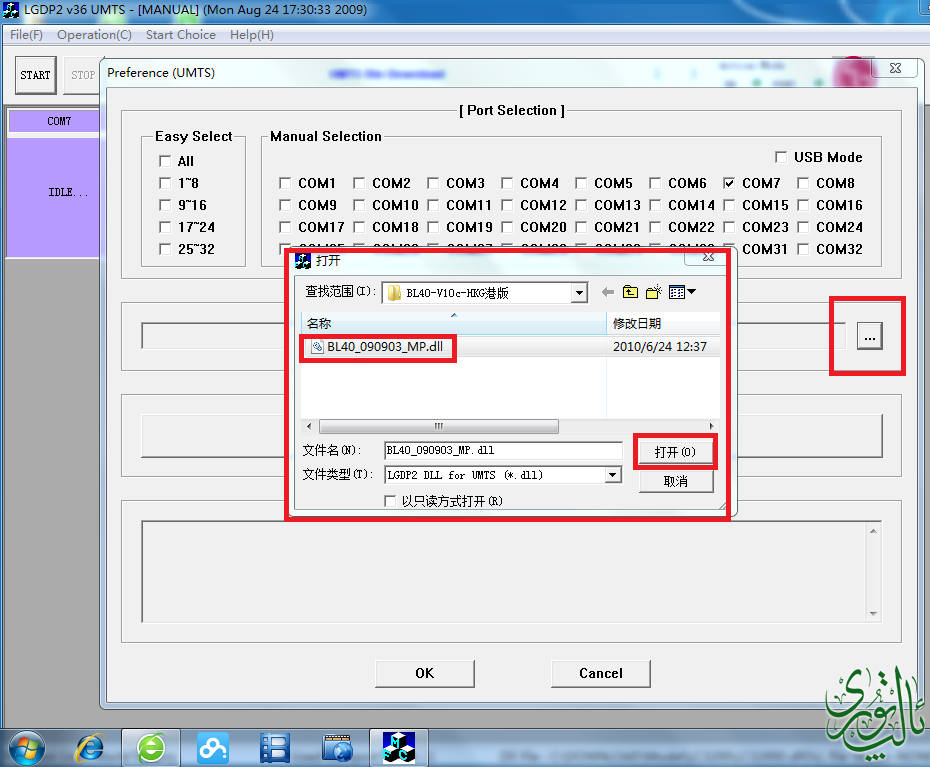The image size is (930, 767).
Task: Click the 取消 cancel button in file dialog
Action: click(x=676, y=481)
